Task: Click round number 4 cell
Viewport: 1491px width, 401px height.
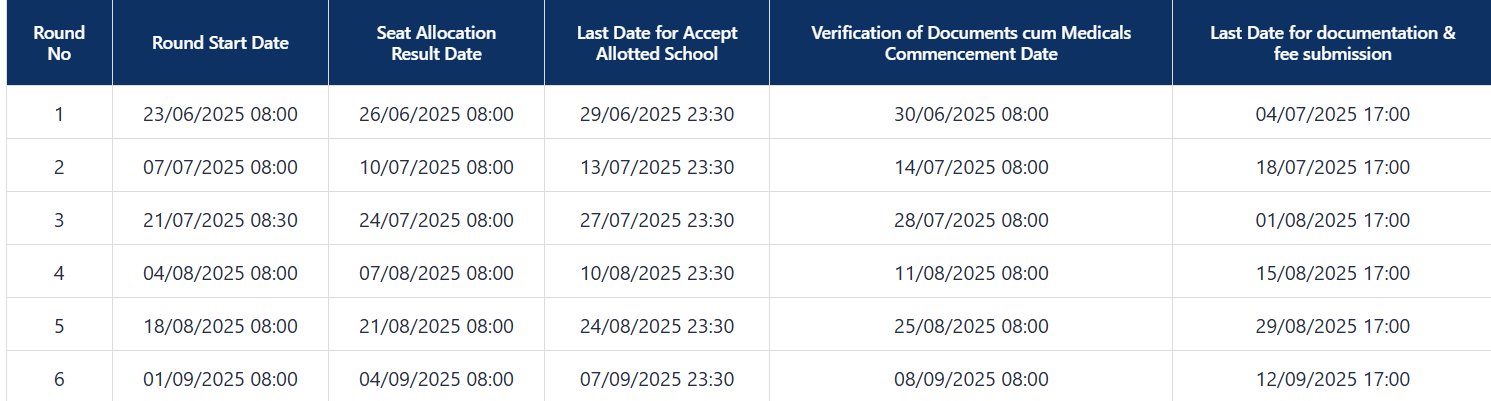Action: (x=59, y=273)
